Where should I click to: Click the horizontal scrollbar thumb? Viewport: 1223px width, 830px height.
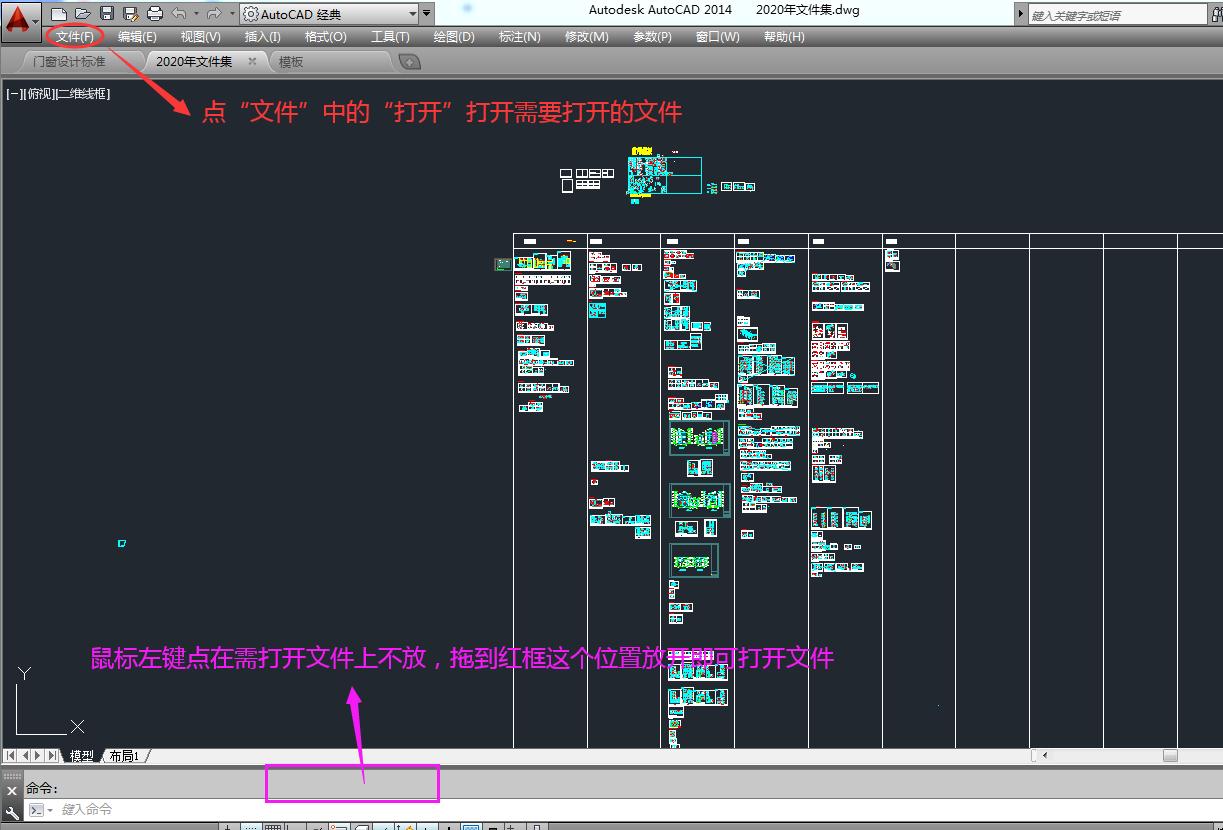tap(1170, 756)
